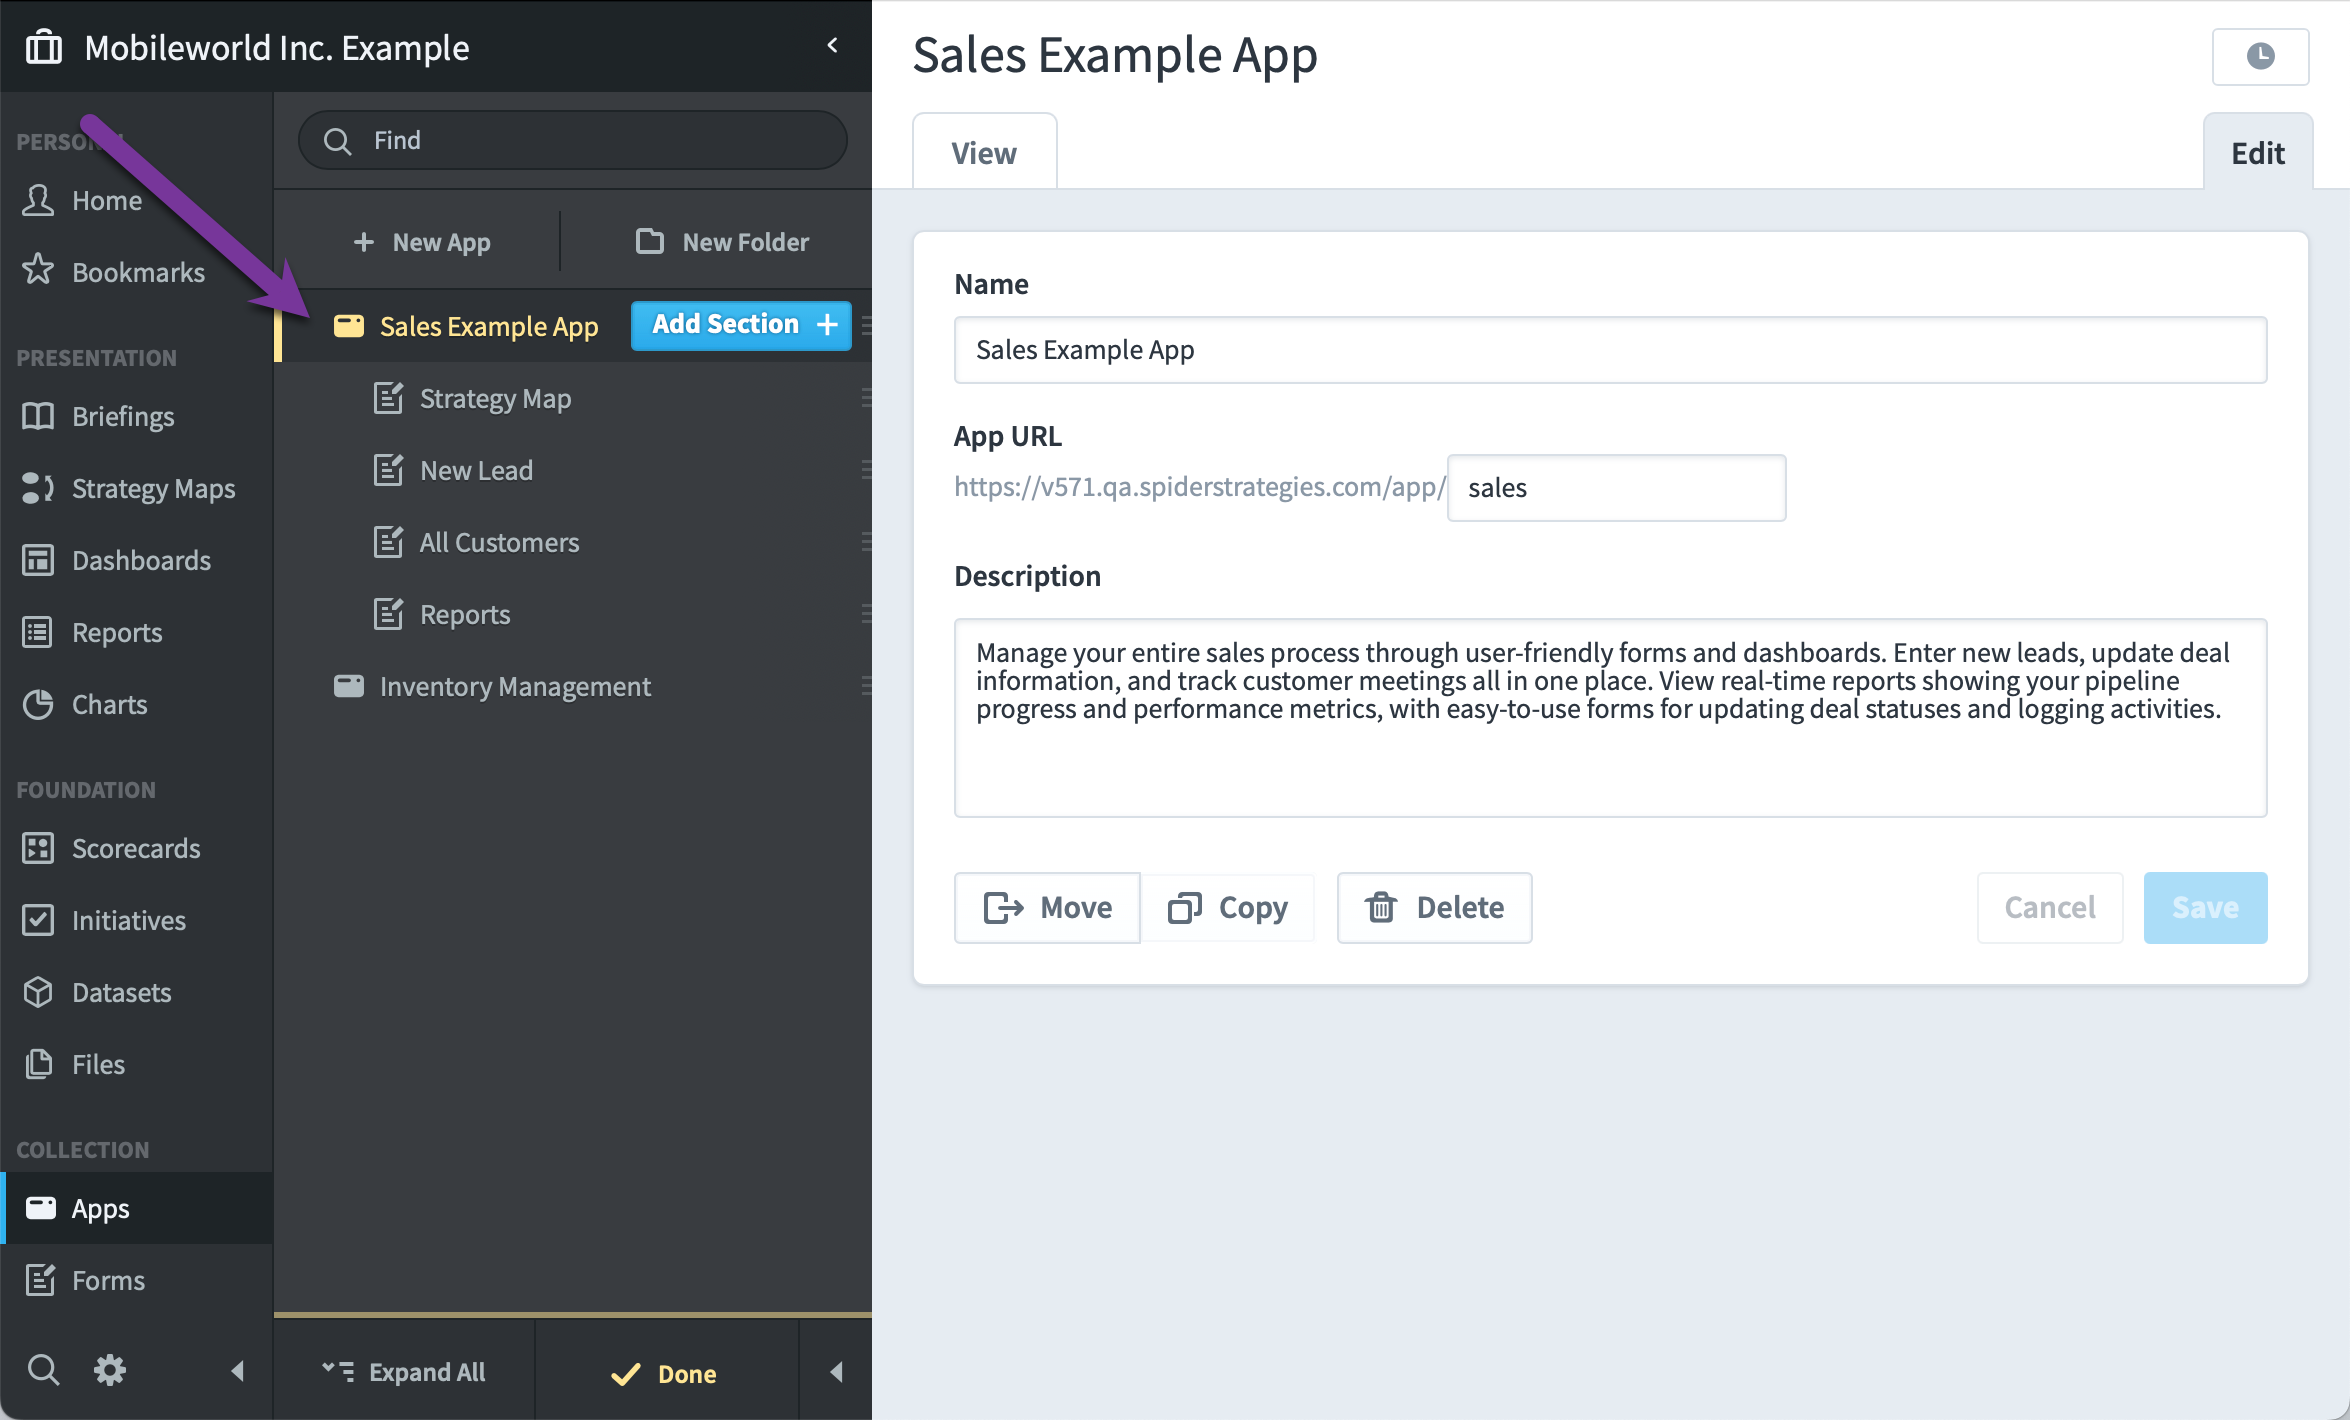Click the Briefings book icon
This screenshot has height=1420, width=2350.
(x=38, y=416)
